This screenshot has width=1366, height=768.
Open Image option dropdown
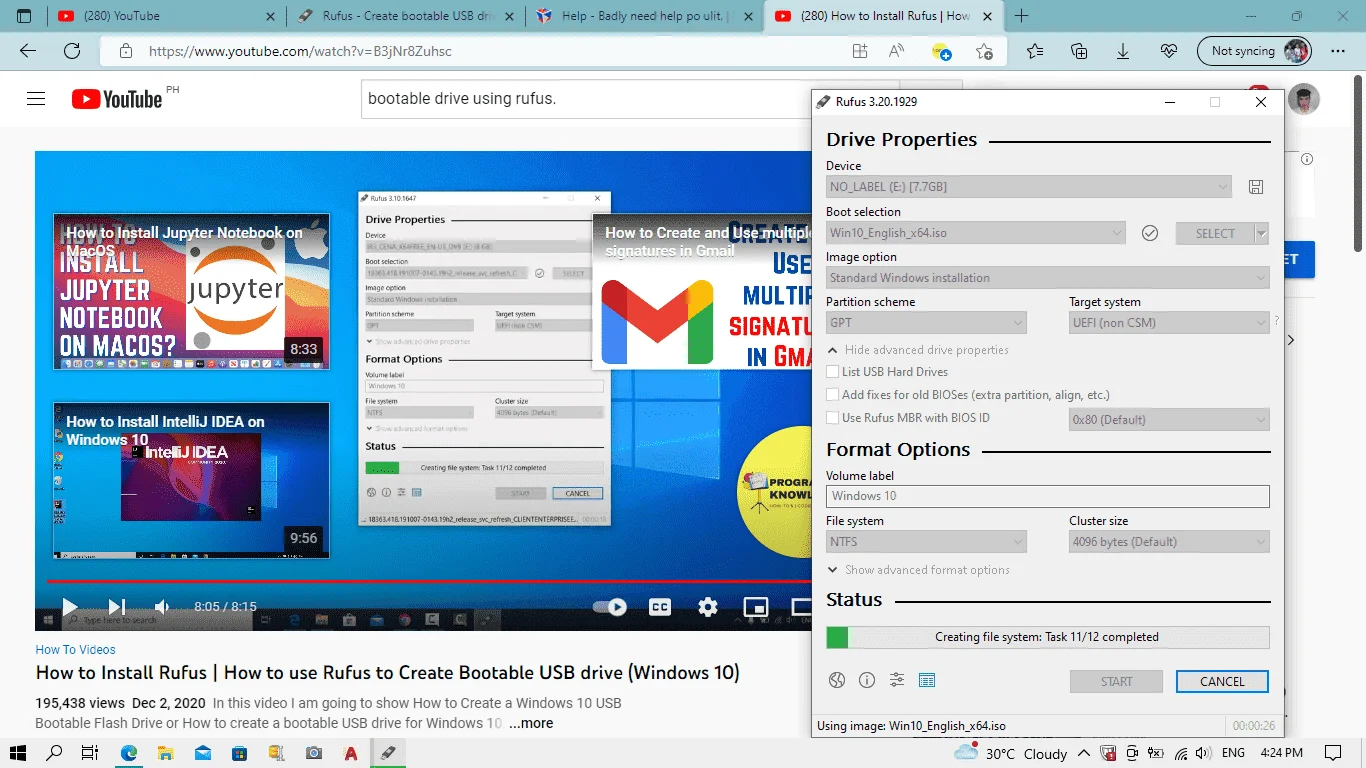pyautogui.click(x=1048, y=278)
